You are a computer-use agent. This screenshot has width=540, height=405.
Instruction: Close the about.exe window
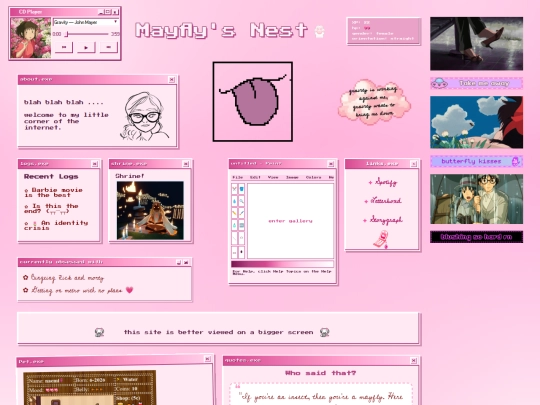[172, 80]
